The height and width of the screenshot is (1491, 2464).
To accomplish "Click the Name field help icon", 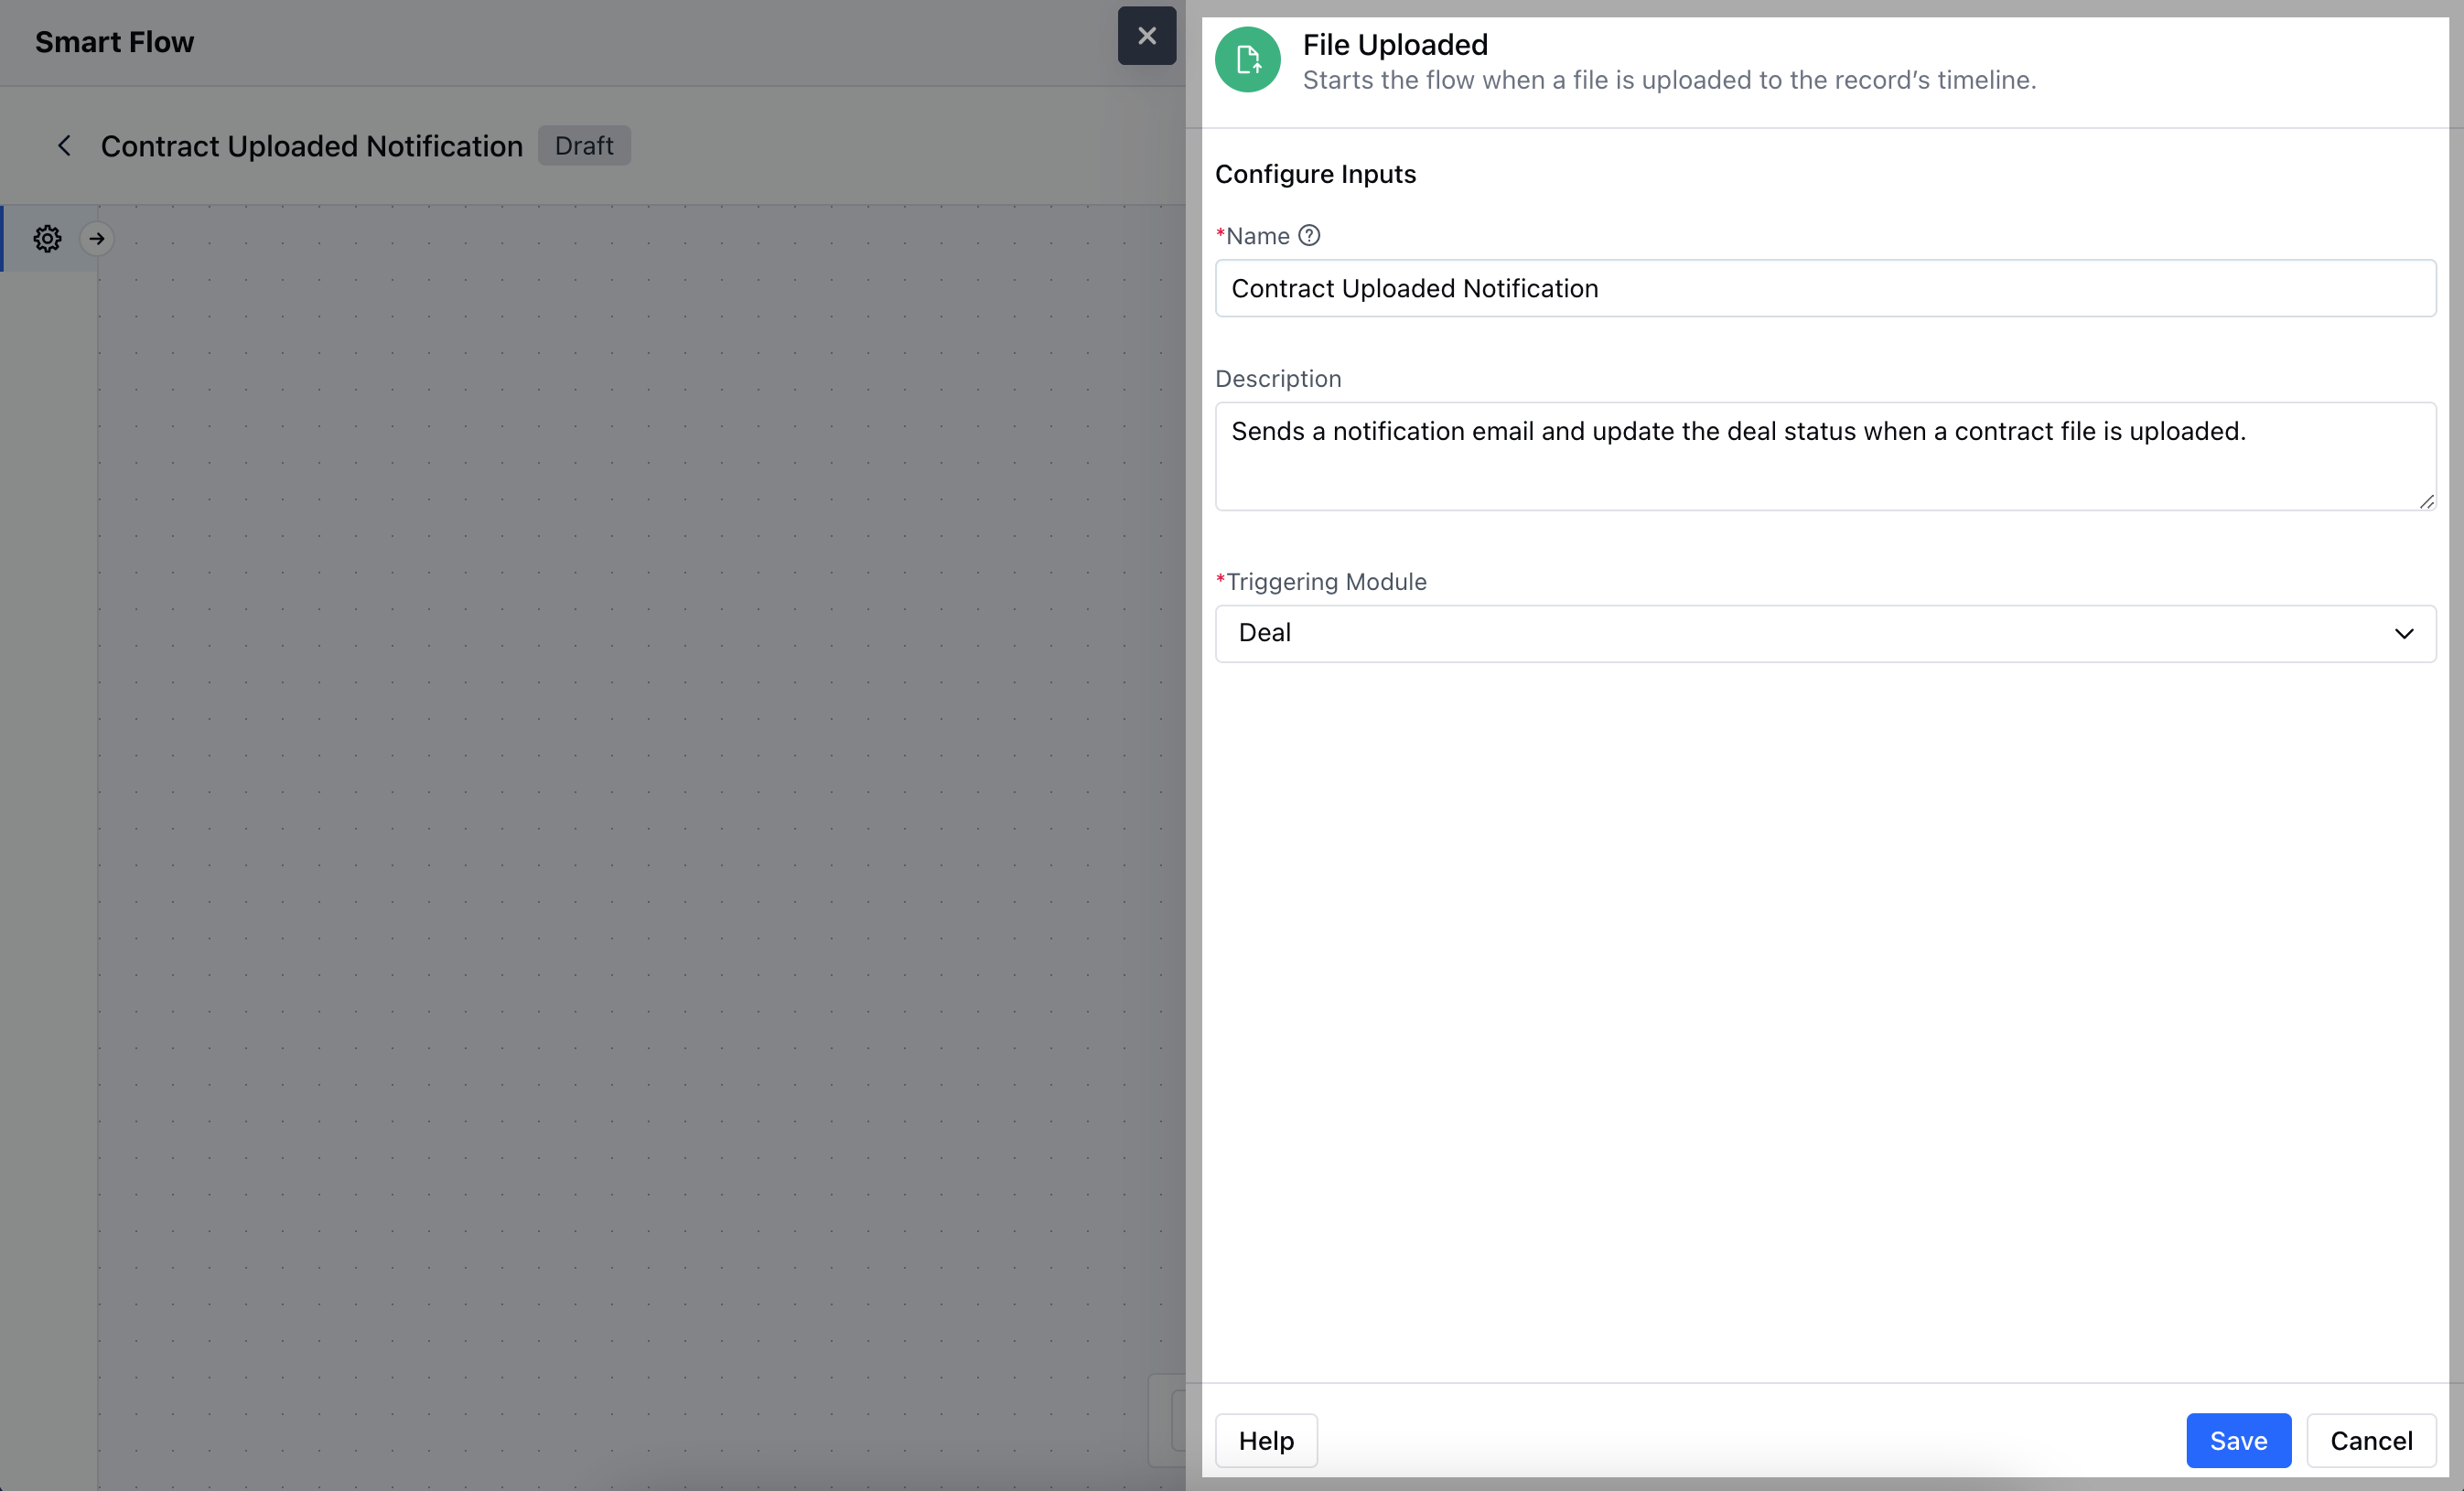I will coord(1308,235).
